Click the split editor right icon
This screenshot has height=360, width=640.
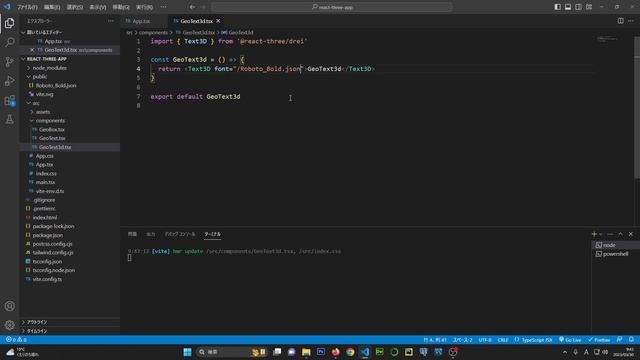(x=620, y=21)
